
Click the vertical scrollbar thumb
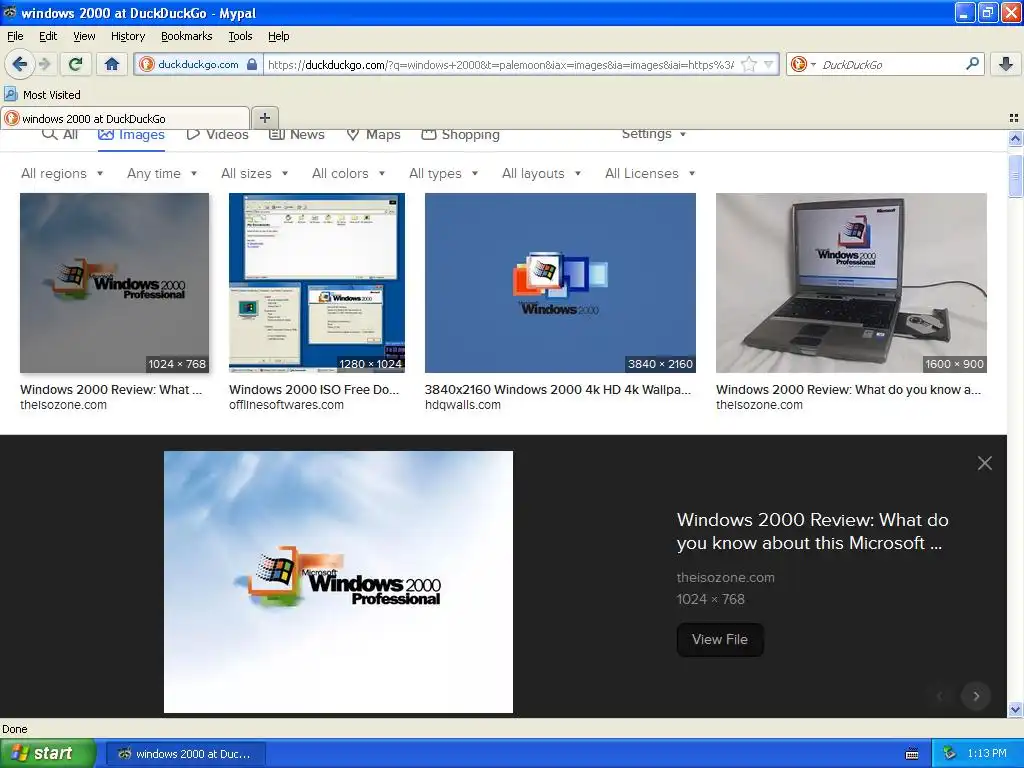(1015, 174)
